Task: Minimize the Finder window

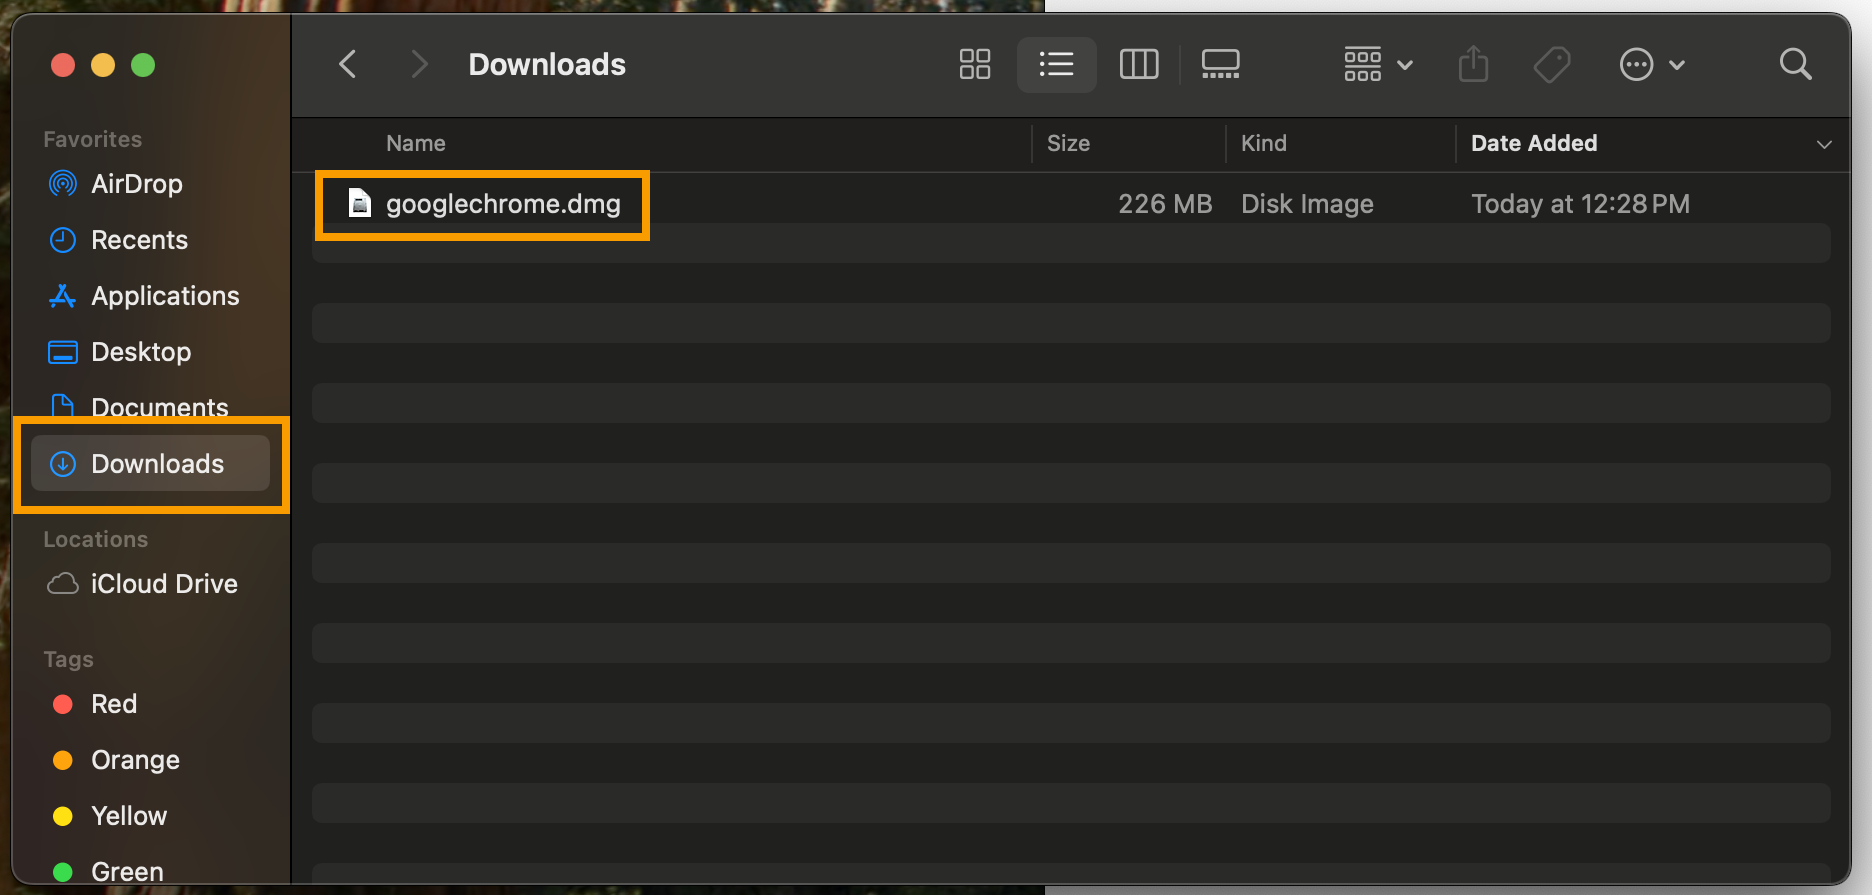Action: 103,65
